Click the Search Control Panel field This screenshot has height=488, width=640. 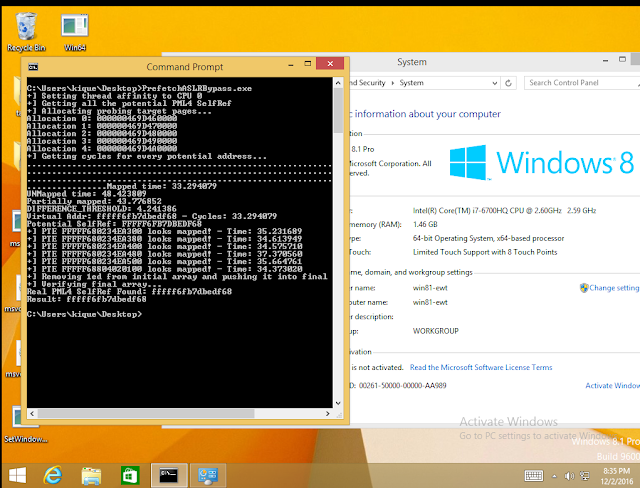[582, 83]
